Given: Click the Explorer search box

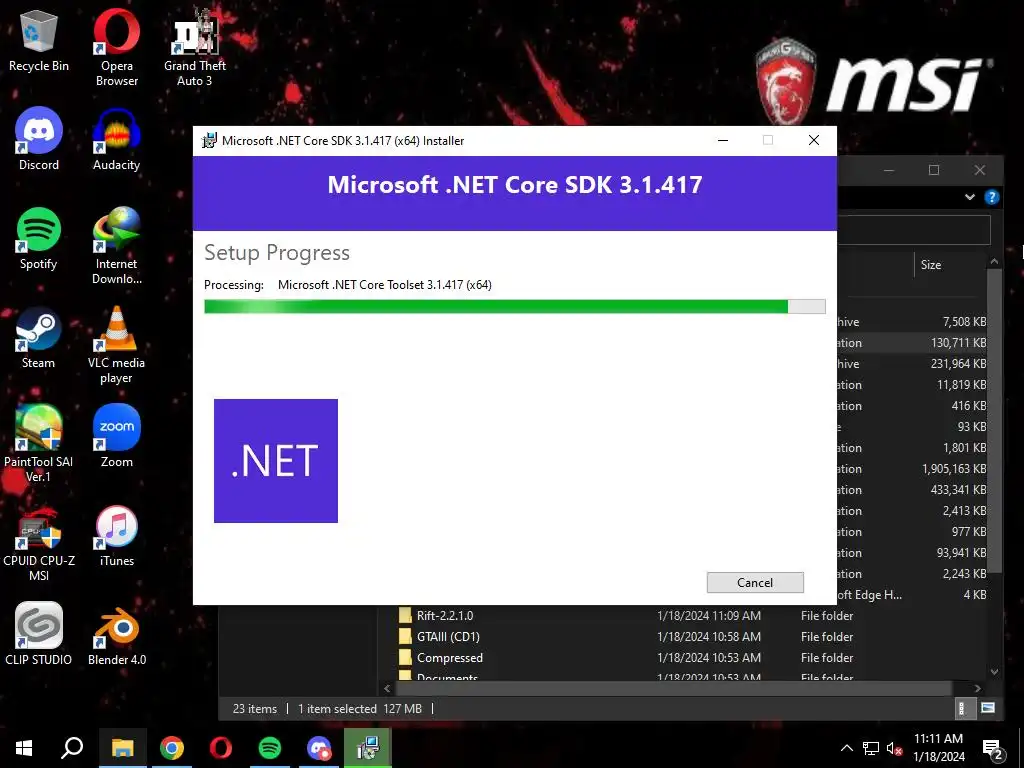Looking at the screenshot, I should [x=914, y=230].
